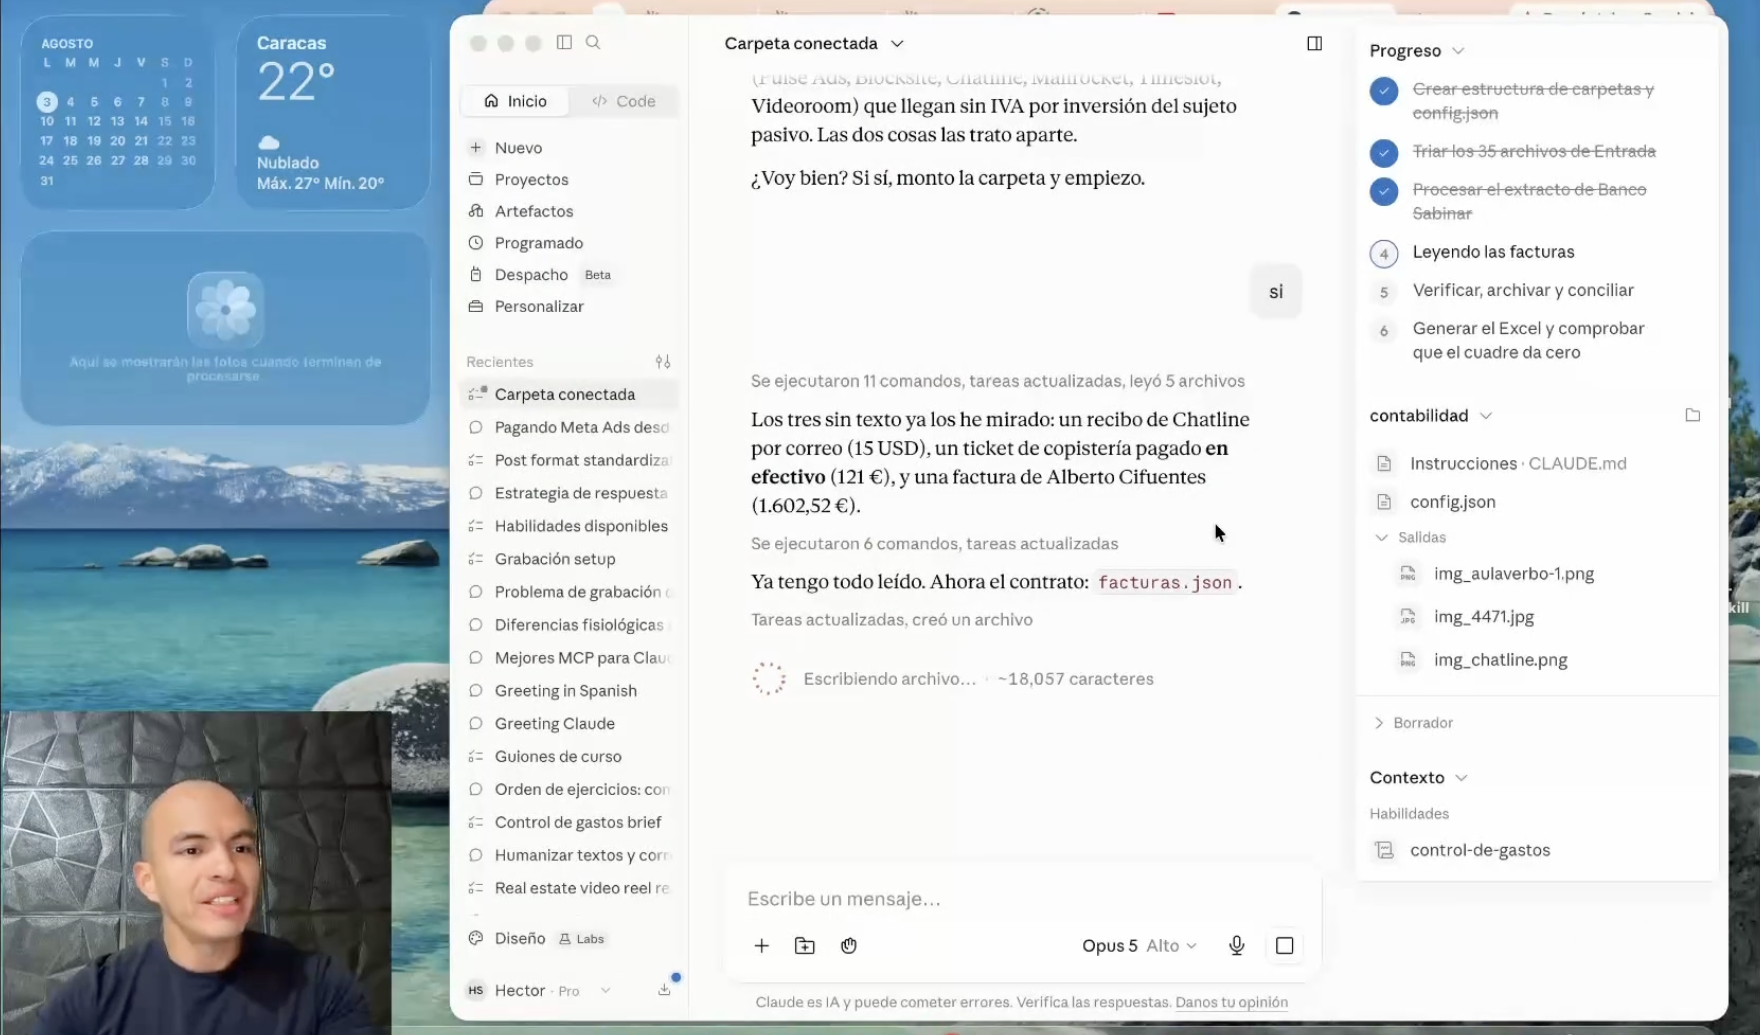
Task: Click the plus attach icon in composer
Action: [761, 945]
